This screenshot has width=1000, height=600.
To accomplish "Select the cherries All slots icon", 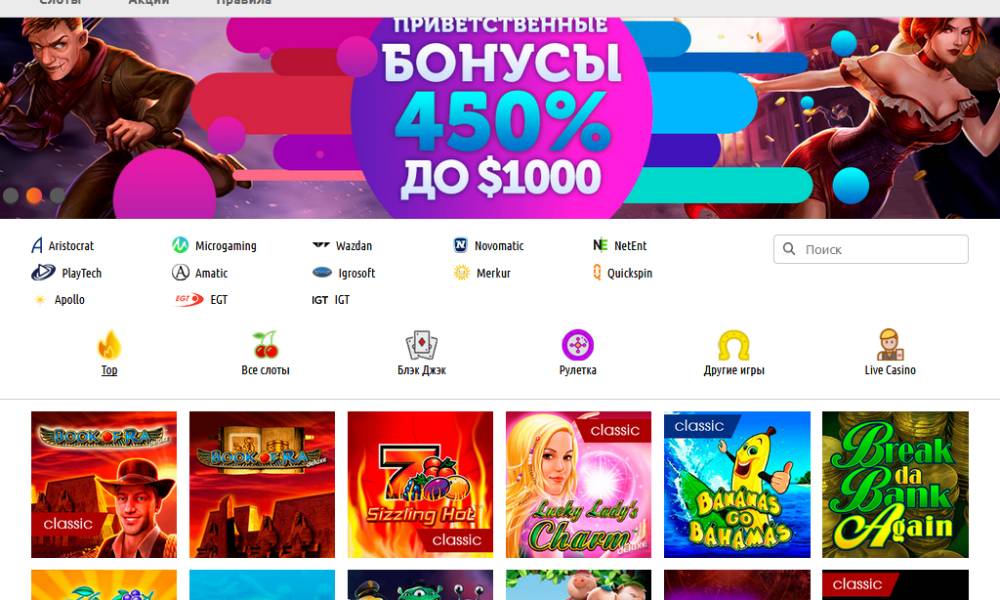I will click(265, 345).
